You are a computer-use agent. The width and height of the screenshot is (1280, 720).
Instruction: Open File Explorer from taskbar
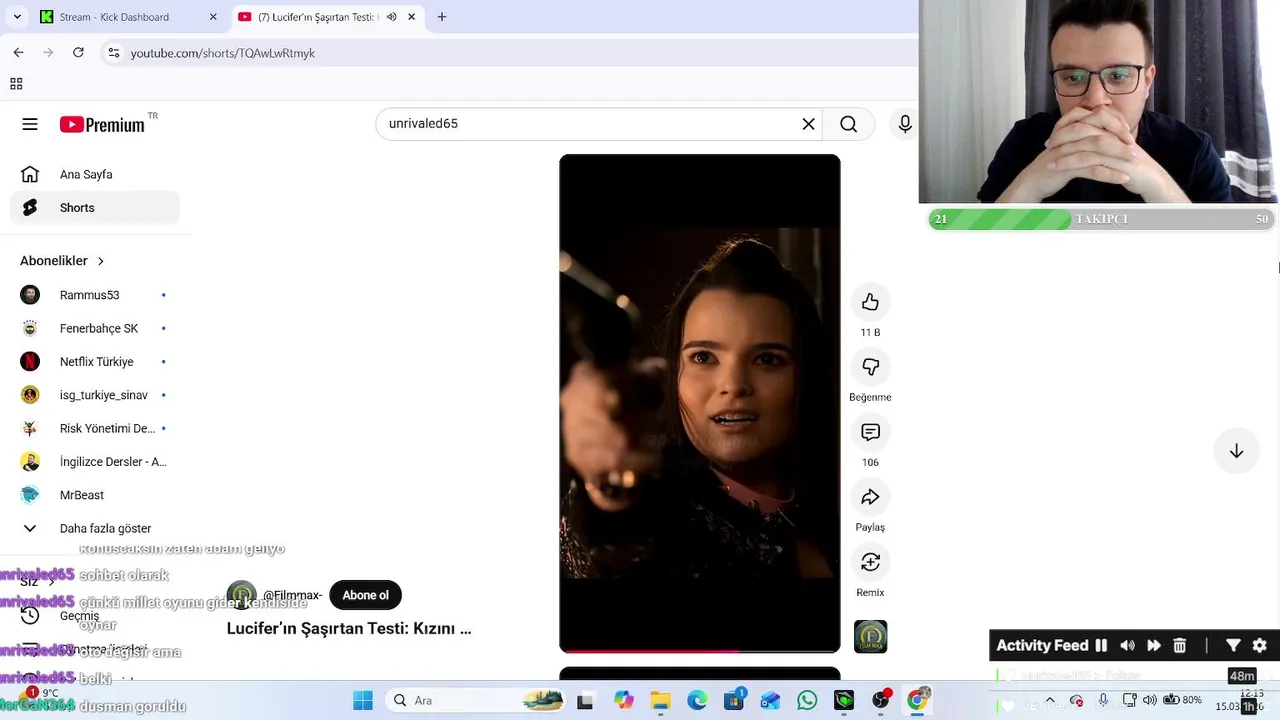[x=660, y=701]
